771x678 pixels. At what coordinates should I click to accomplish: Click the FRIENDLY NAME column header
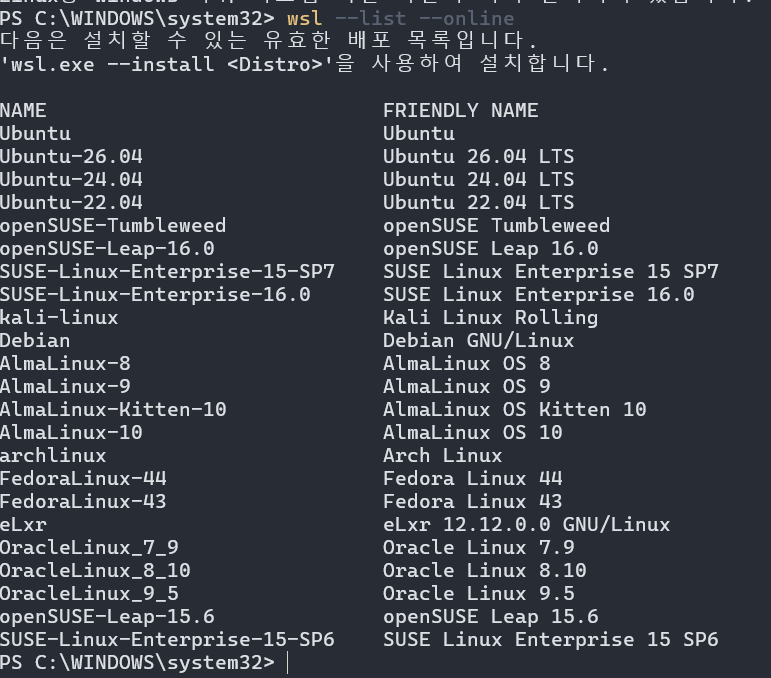[460, 111]
